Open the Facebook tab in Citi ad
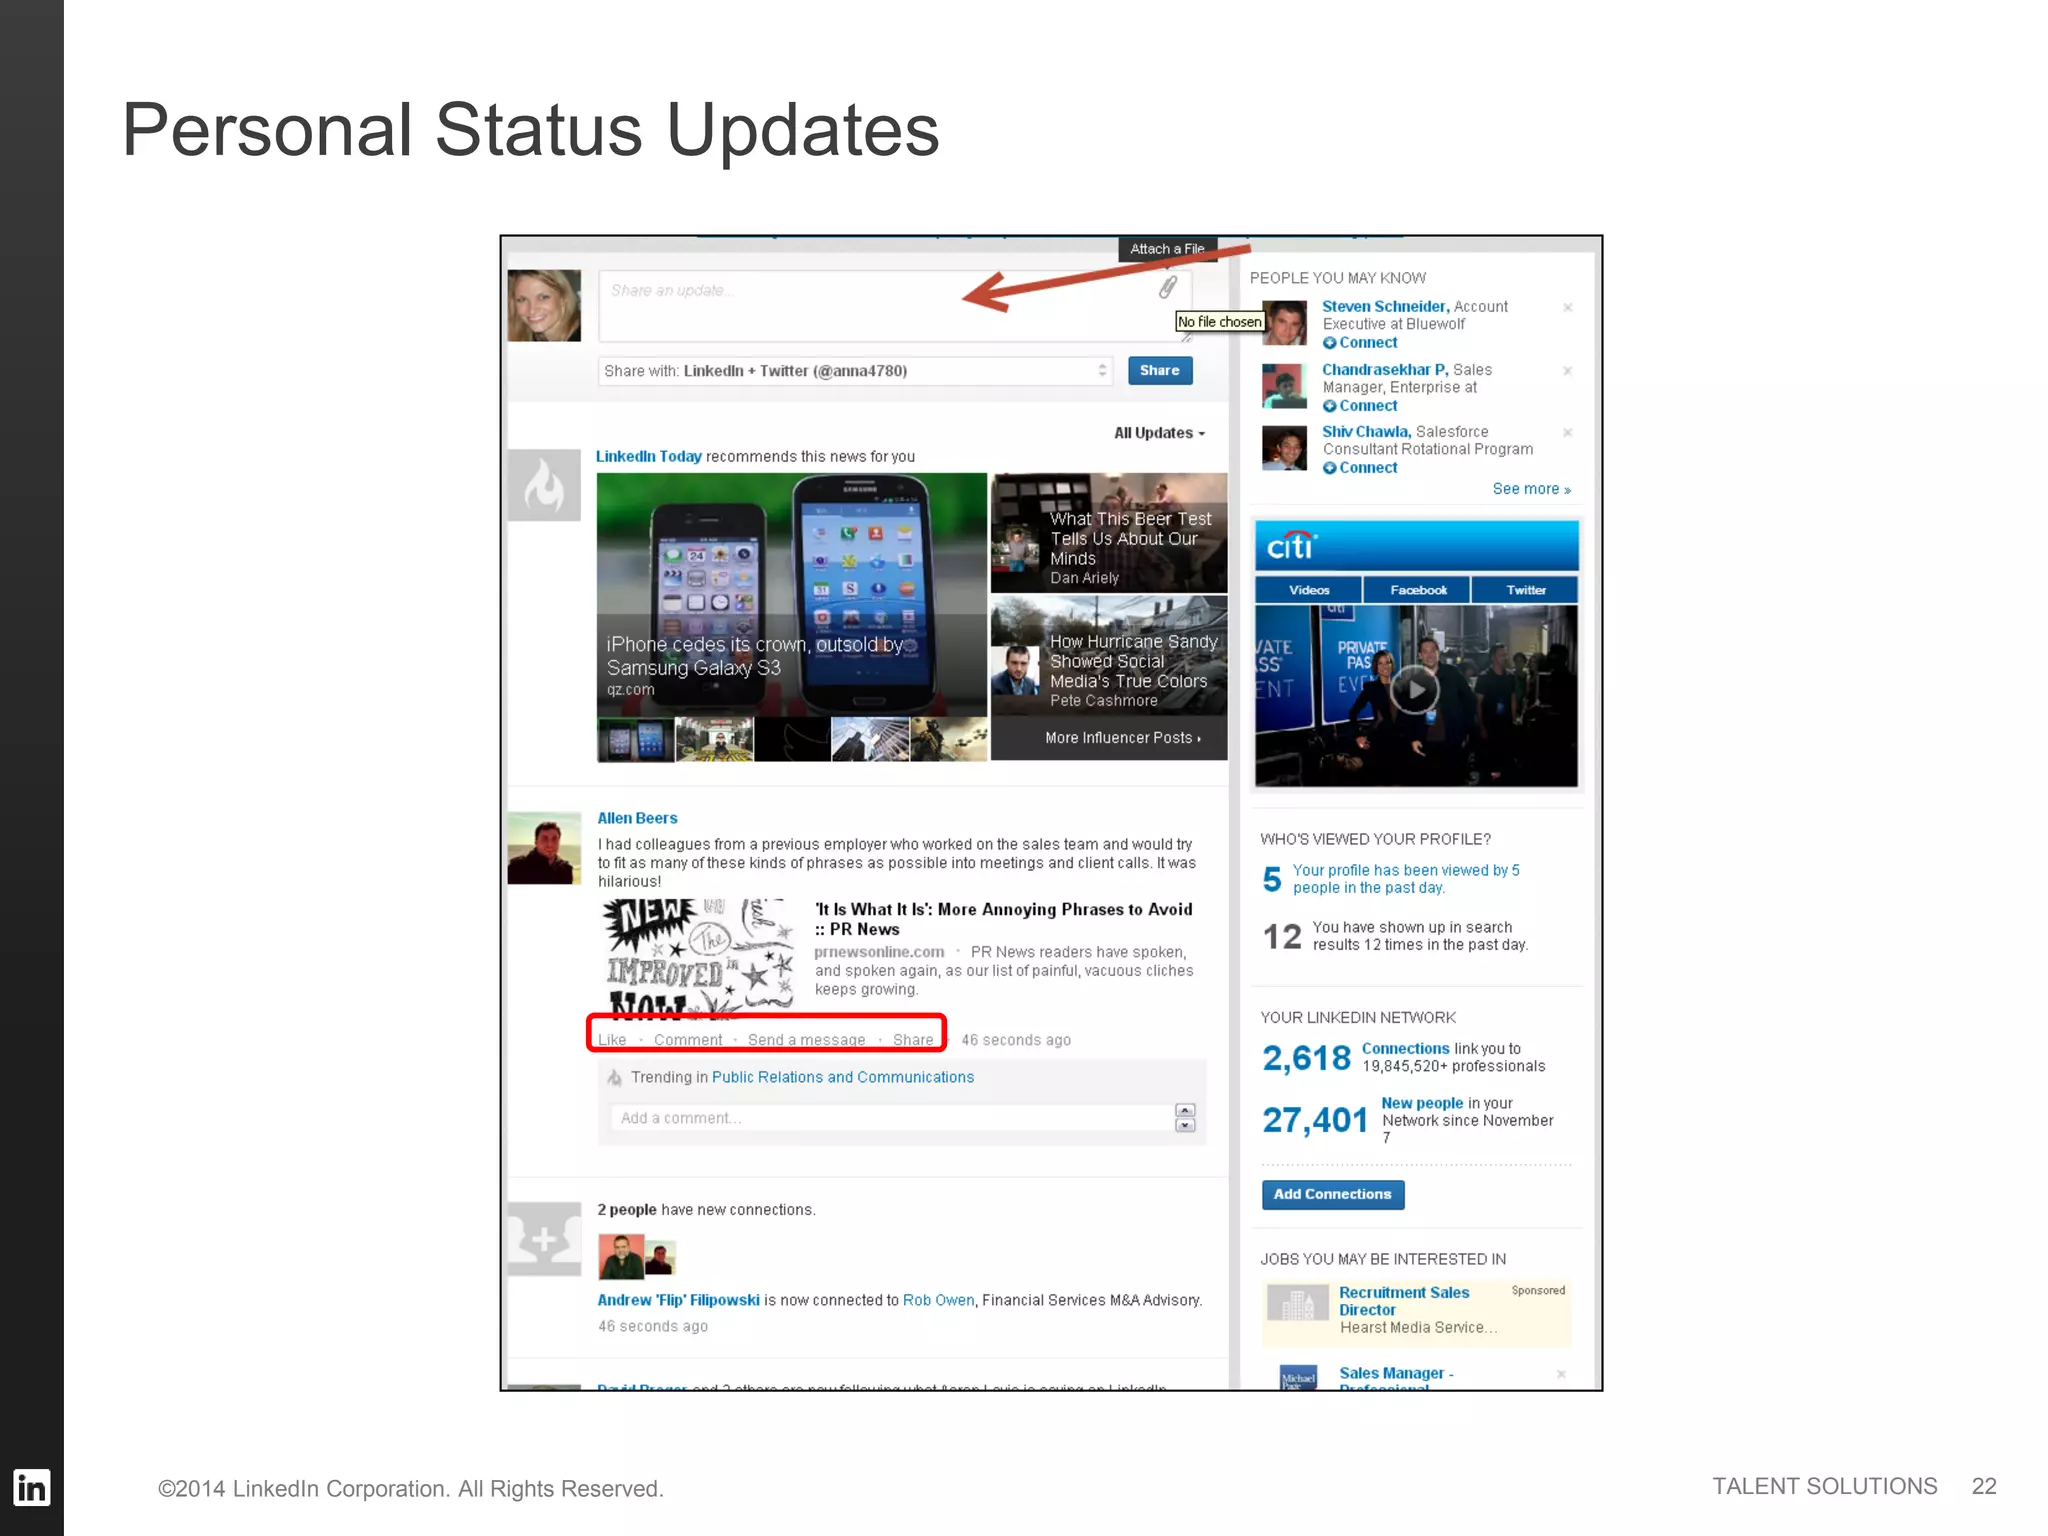2048x1536 pixels. pyautogui.click(x=1417, y=590)
